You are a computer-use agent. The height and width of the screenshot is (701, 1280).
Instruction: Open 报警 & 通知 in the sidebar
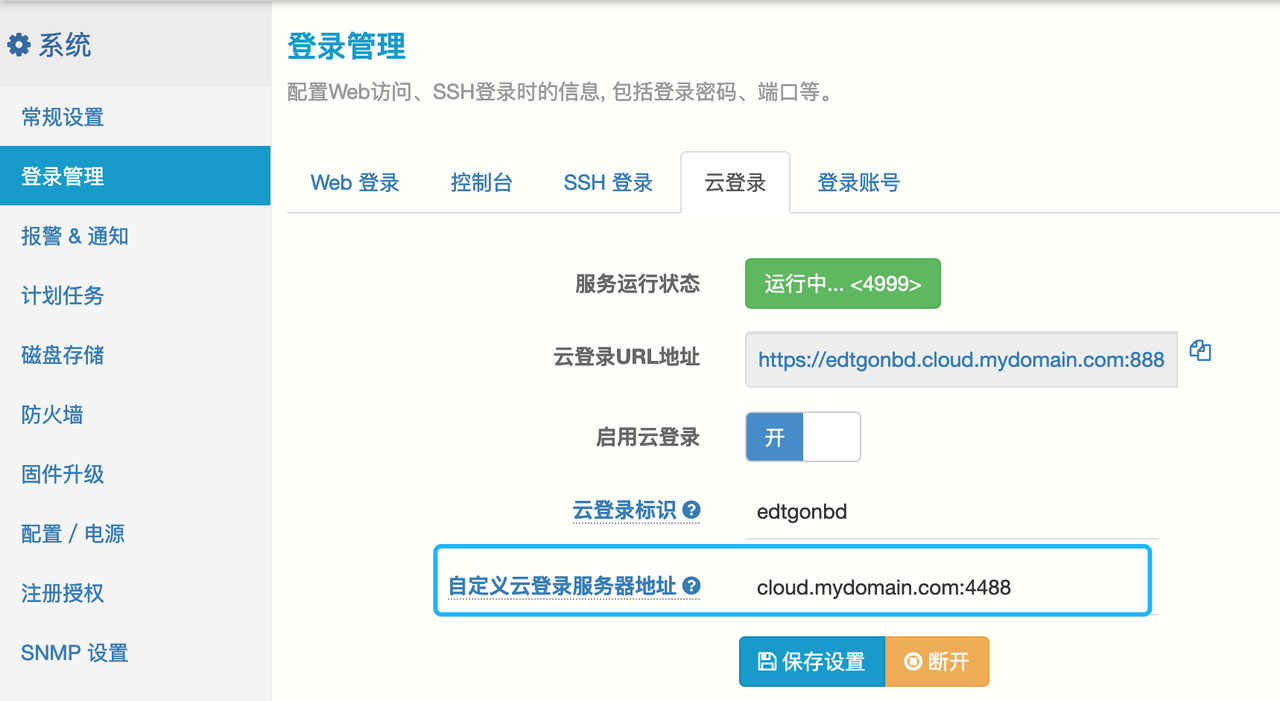pyautogui.click(x=75, y=236)
